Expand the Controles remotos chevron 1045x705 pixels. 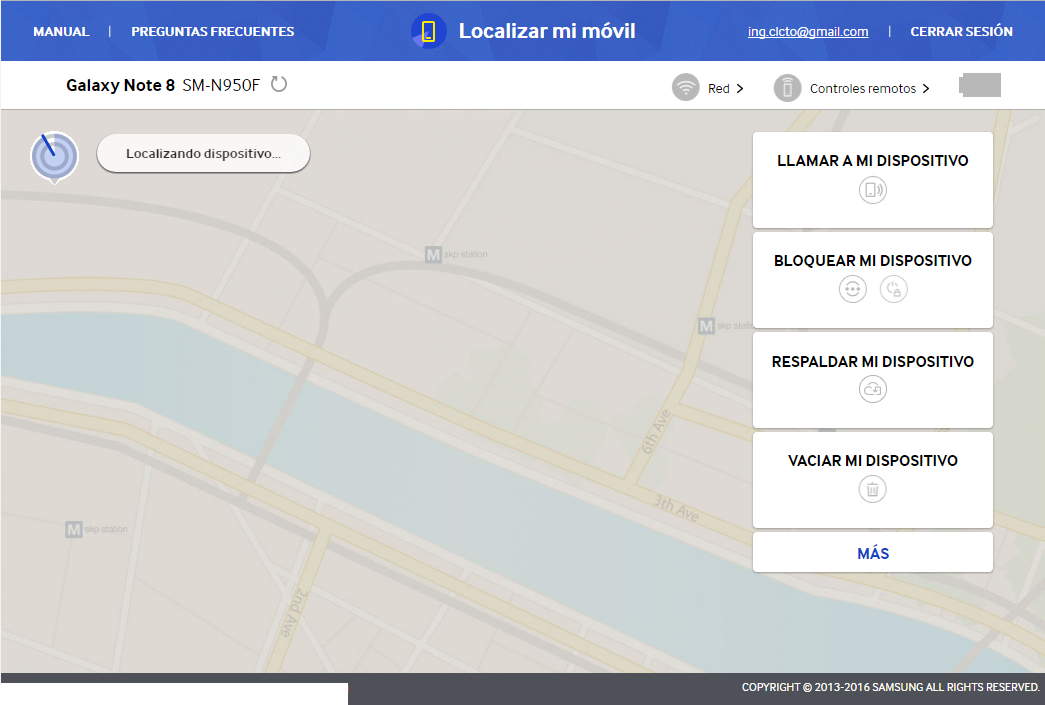click(926, 89)
